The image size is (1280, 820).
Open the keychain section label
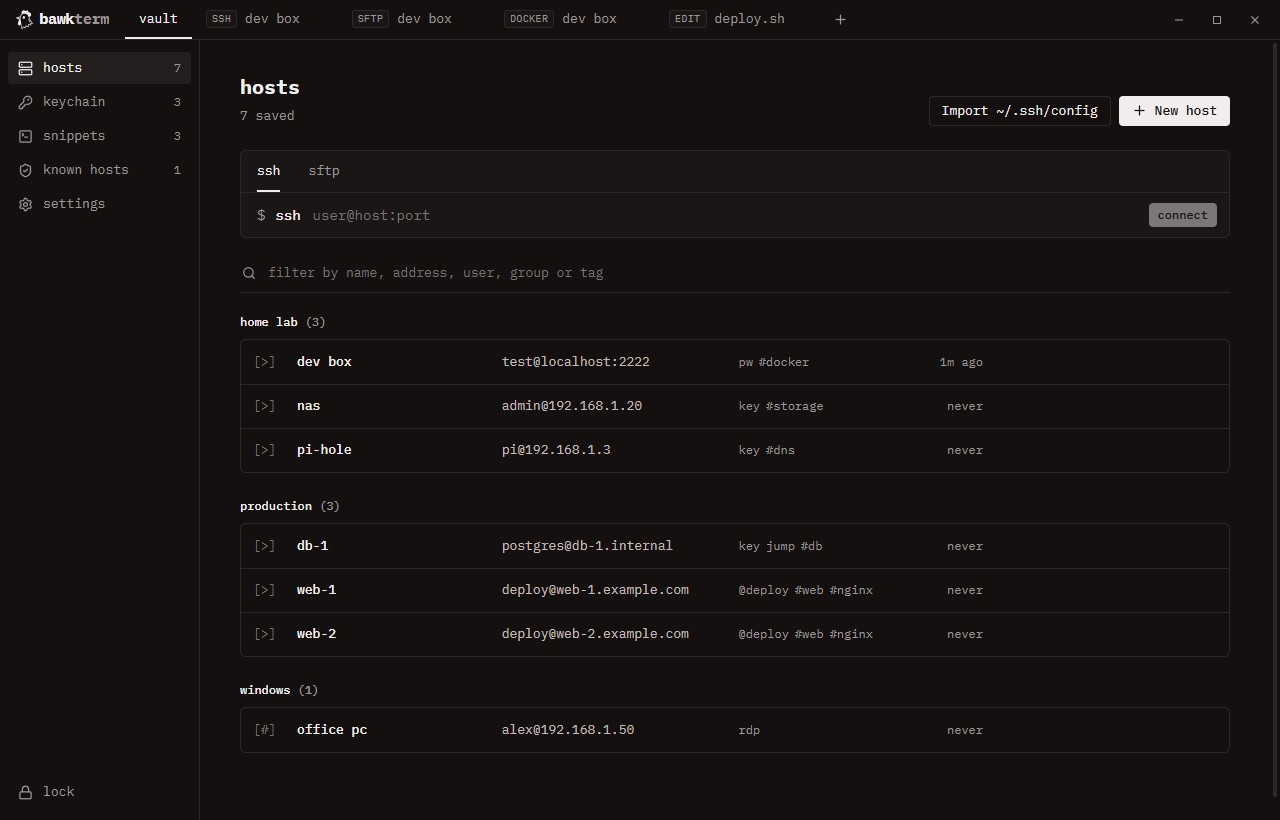click(74, 102)
